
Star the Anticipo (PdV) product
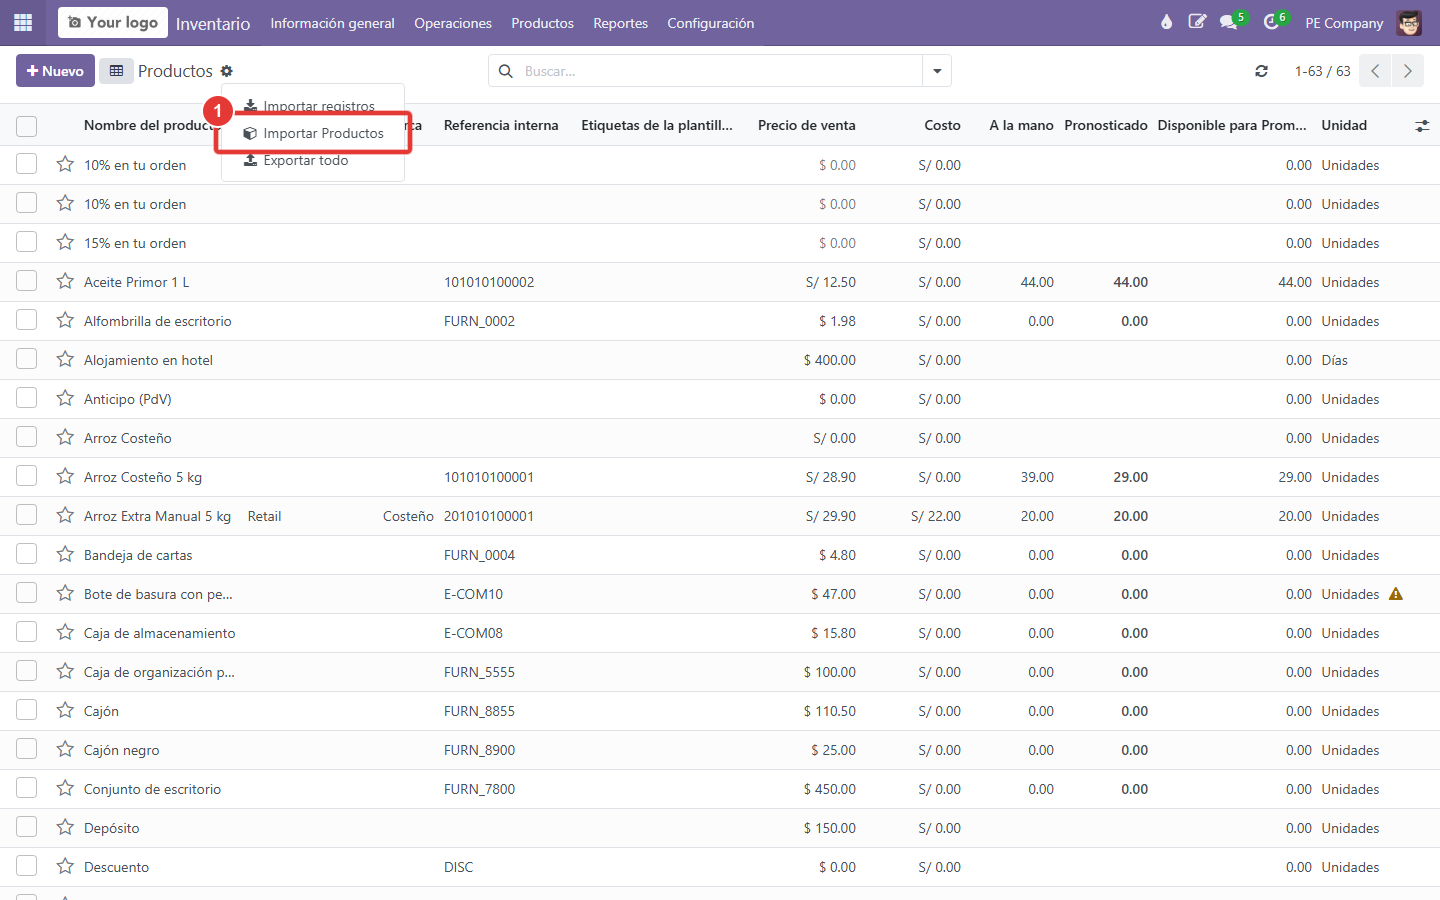(65, 399)
